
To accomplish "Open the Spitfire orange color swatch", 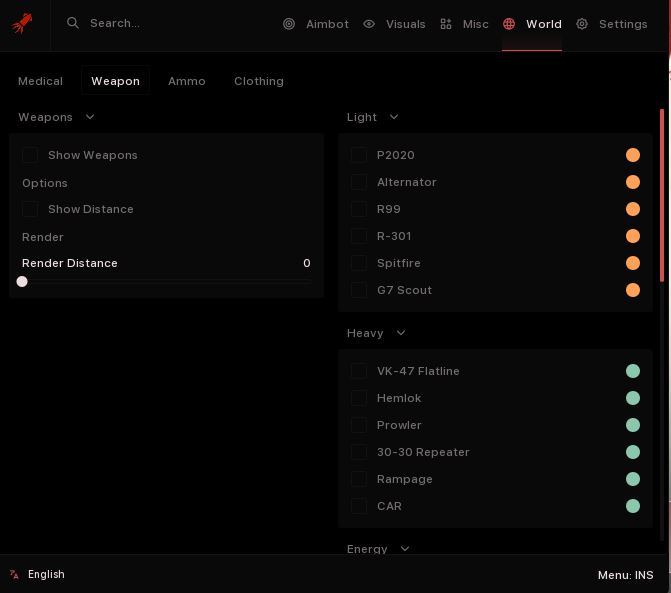I will click(633, 263).
